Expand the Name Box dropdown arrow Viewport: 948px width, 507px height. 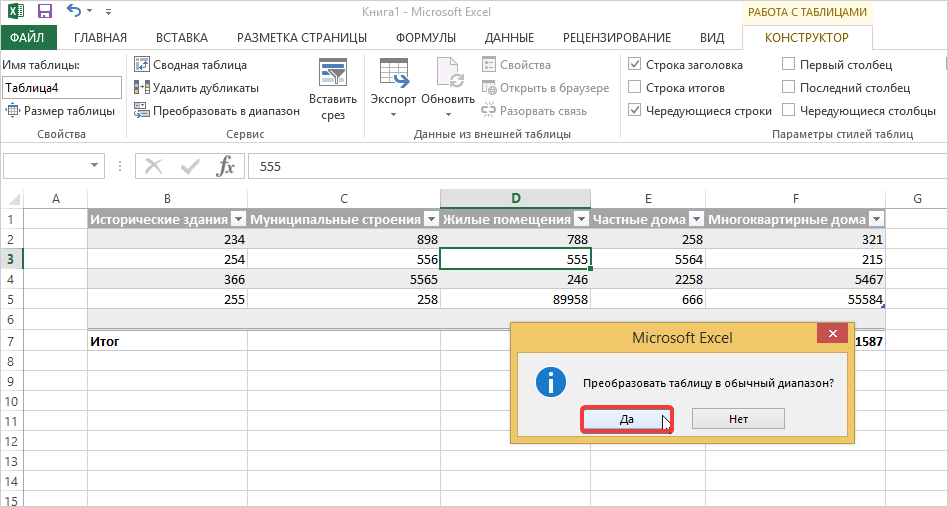pyautogui.click(x=96, y=166)
